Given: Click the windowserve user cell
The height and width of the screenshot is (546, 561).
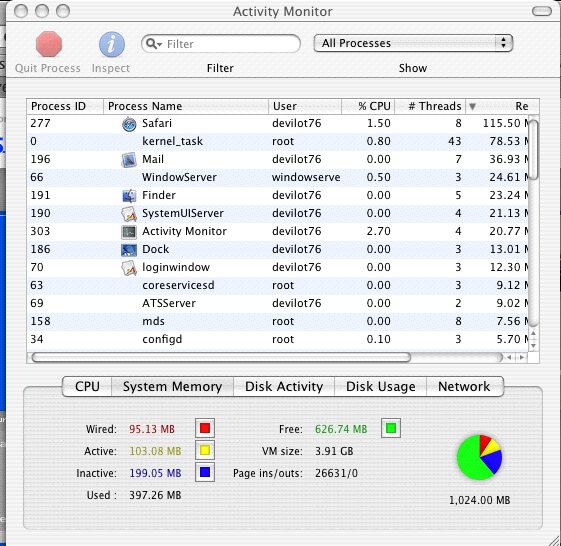Looking at the screenshot, I should point(306,177).
